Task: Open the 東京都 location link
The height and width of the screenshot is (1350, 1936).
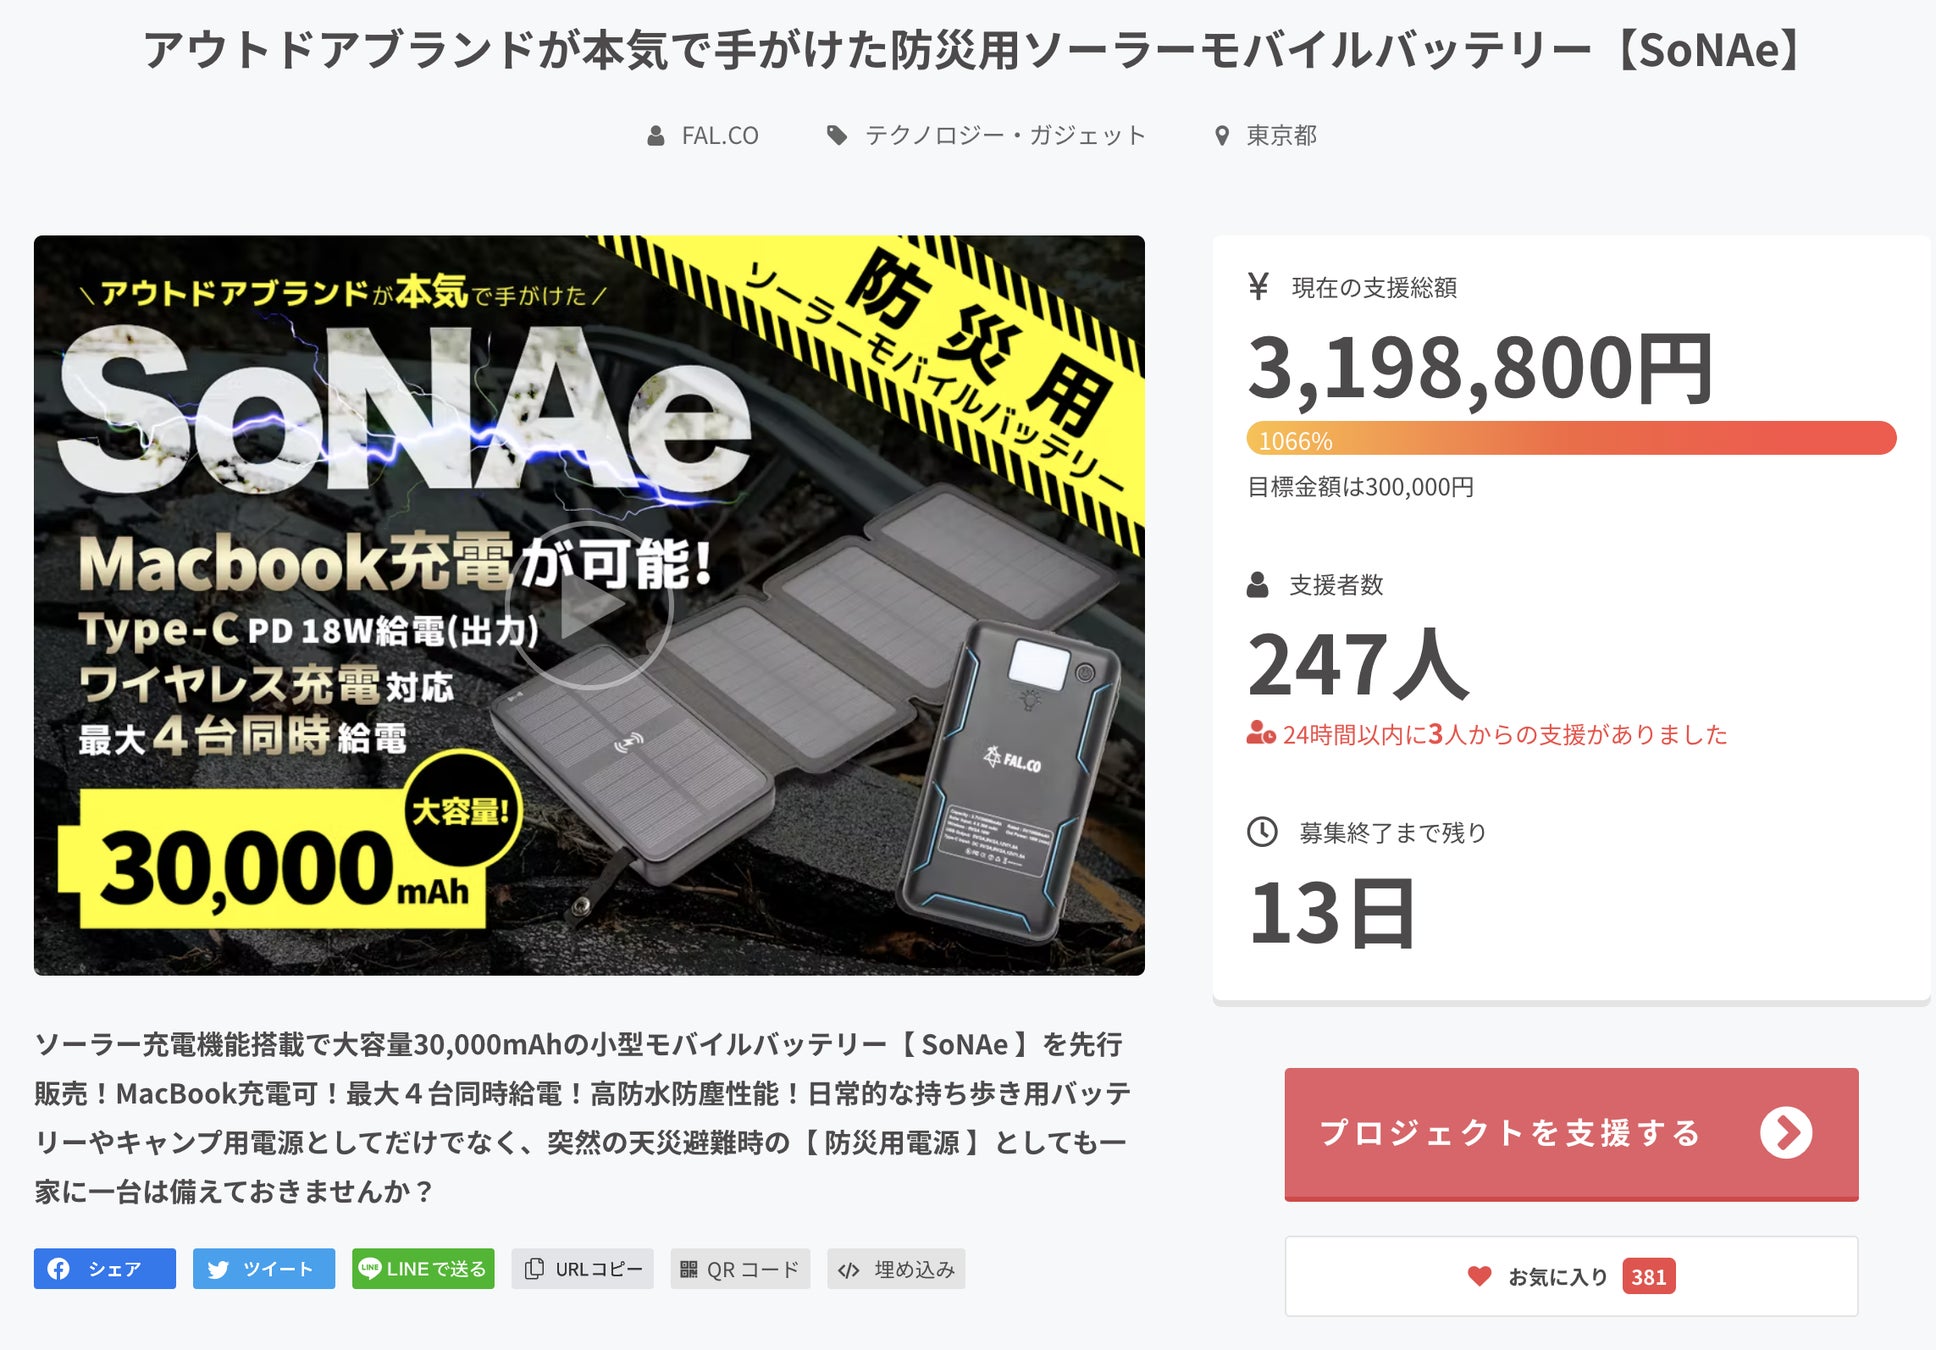Action: pos(1280,136)
